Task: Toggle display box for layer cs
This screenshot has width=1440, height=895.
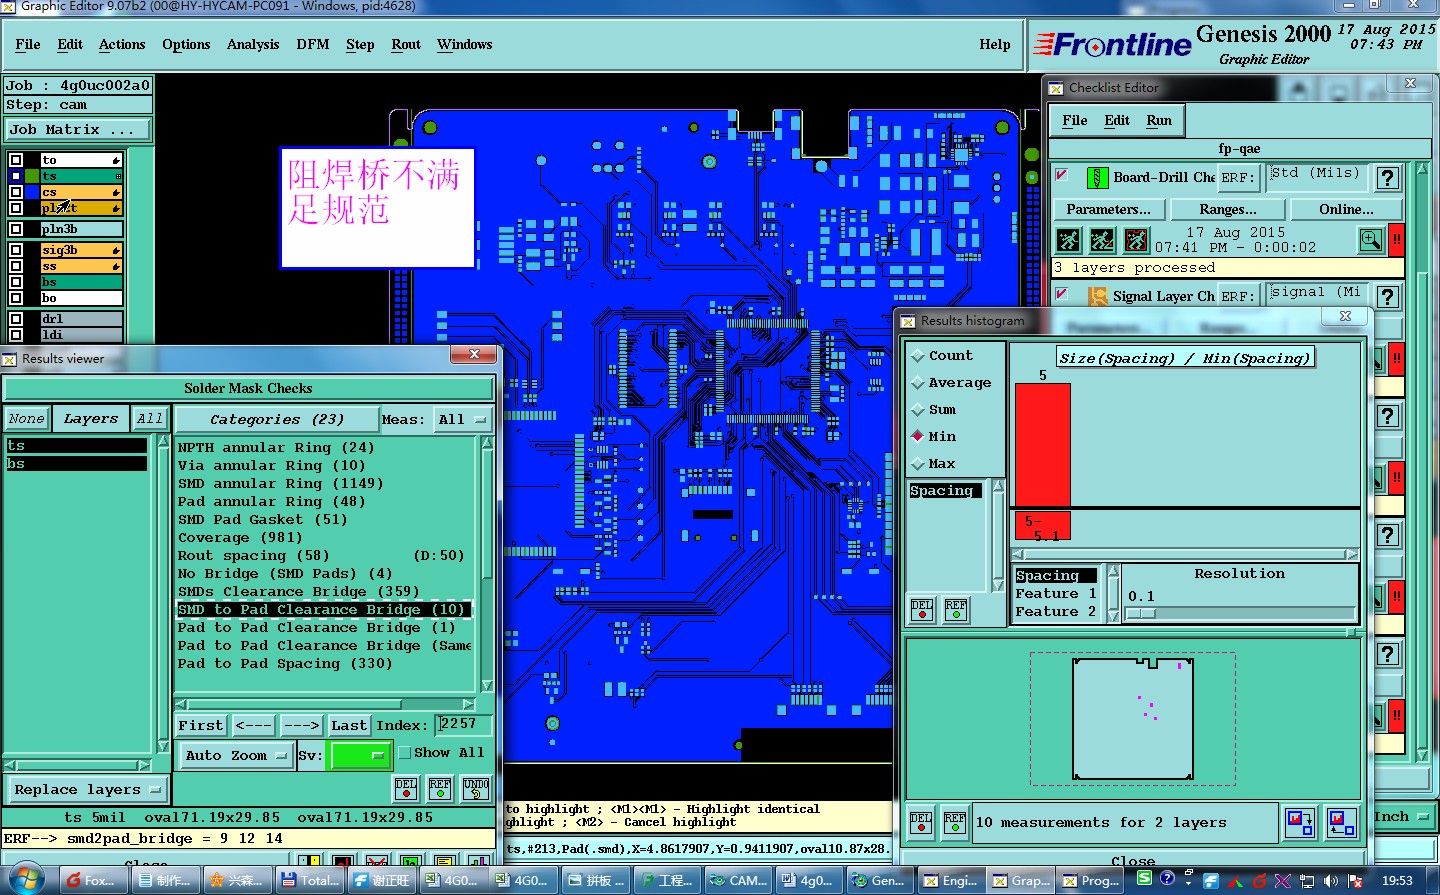Action: tap(16, 192)
